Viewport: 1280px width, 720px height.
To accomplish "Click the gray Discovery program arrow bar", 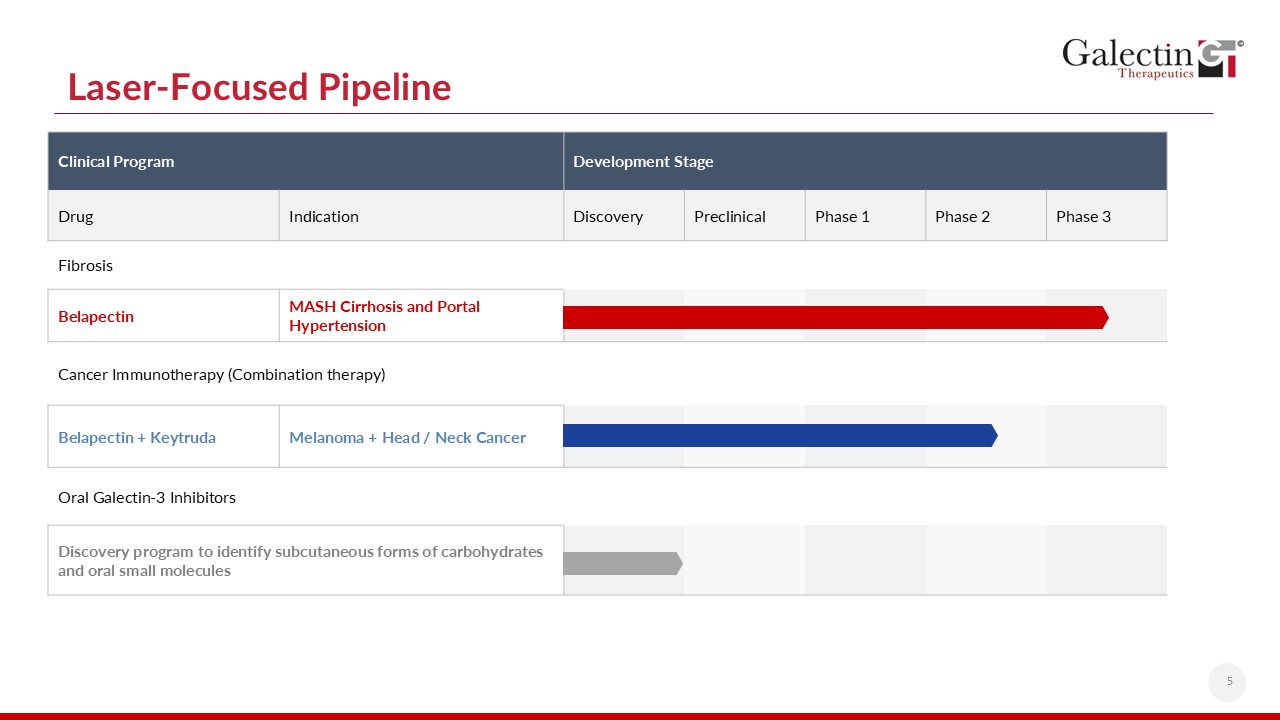I will pyautogui.click(x=622, y=563).
